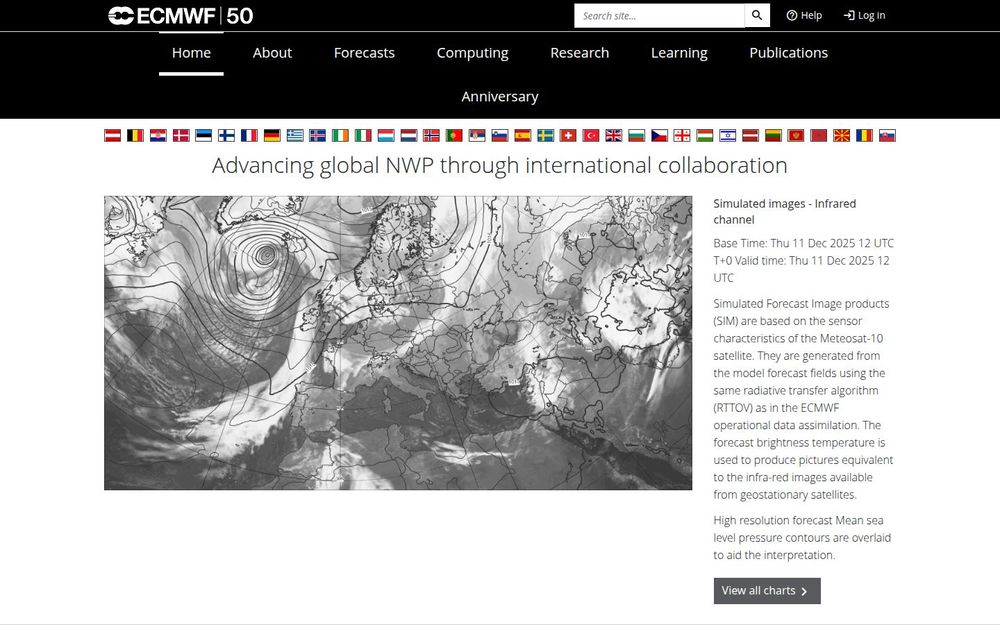Screen dimensions: 1000x625
Task: Click the Luxembourg flag icon
Action: pyautogui.click(x=386, y=135)
